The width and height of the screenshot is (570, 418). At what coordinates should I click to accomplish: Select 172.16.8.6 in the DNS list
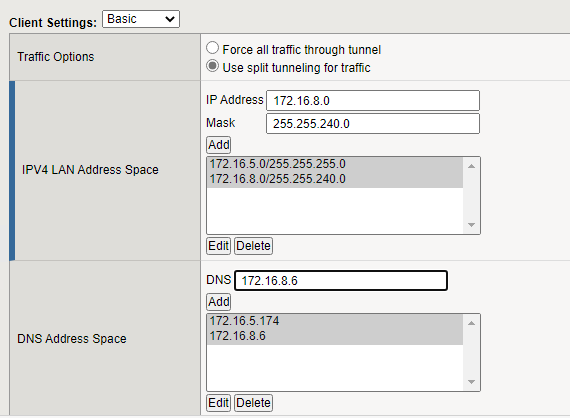334,336
